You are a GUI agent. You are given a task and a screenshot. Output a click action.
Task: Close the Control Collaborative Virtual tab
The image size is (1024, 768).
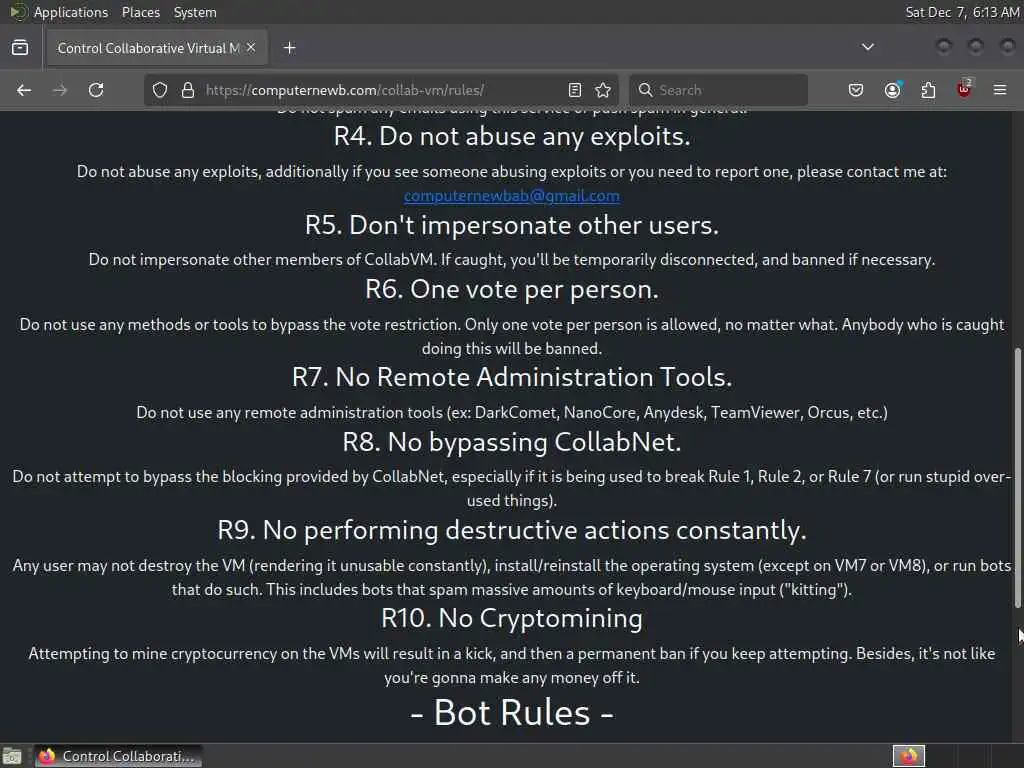(x=251, y=48)
